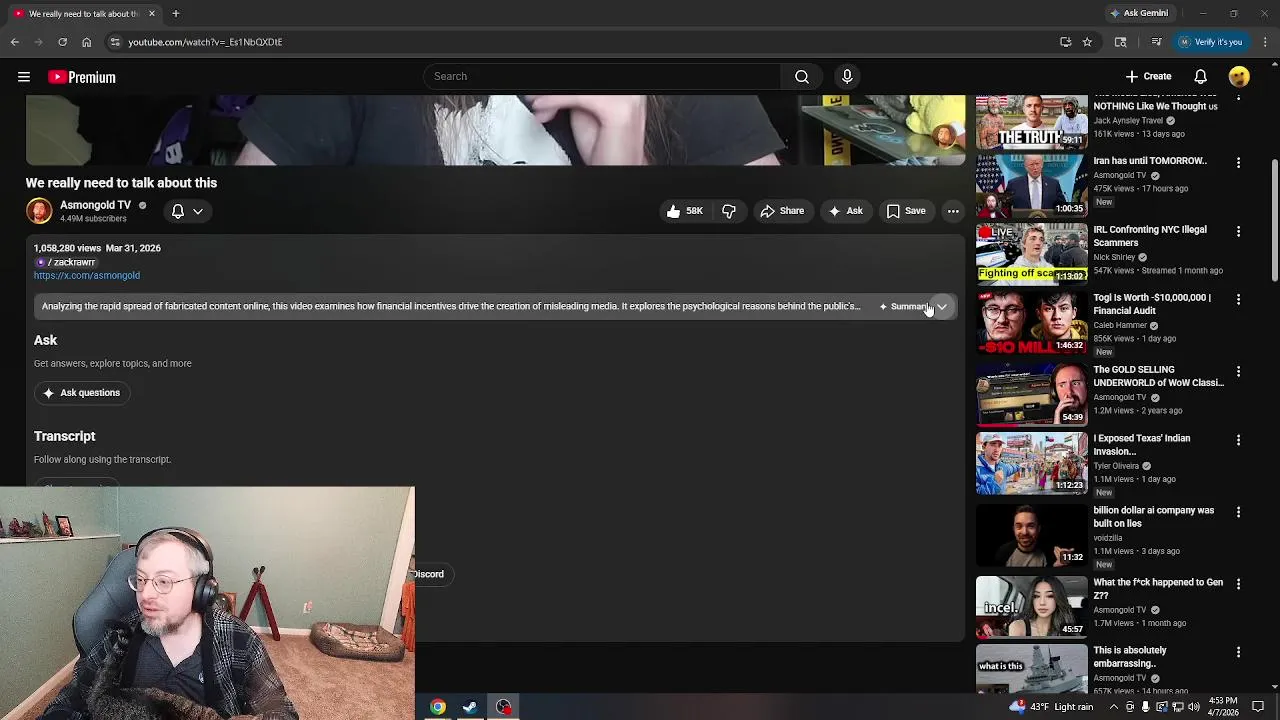The image size is (1280, 720).
Task: Go back in the browser
Action: click(15, 42)
